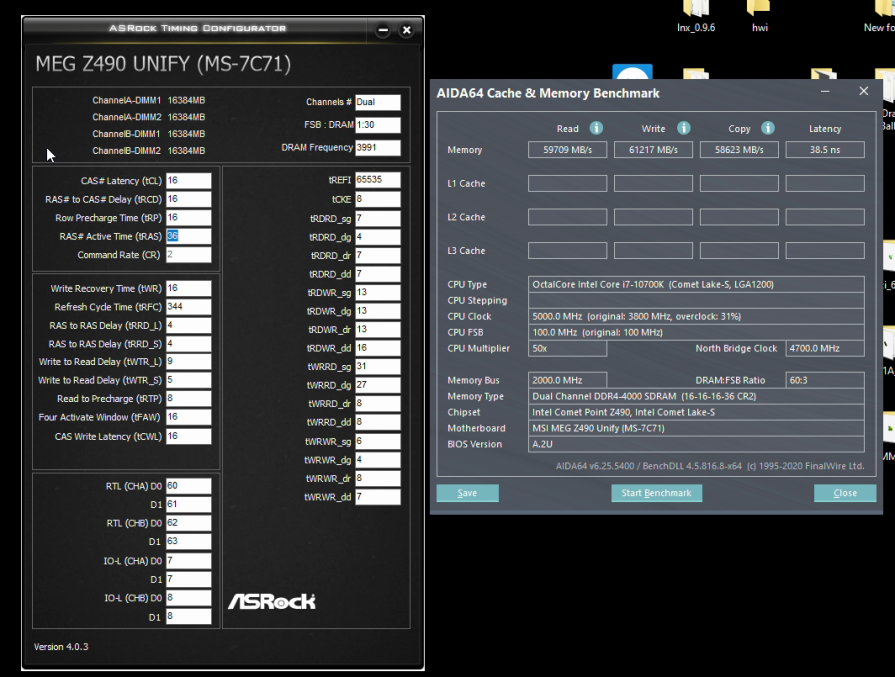Image resolution: width=895 pixels, height=677 pixels.
Task: Click the Version 4.0.3 label
Action: coord(61,647)
